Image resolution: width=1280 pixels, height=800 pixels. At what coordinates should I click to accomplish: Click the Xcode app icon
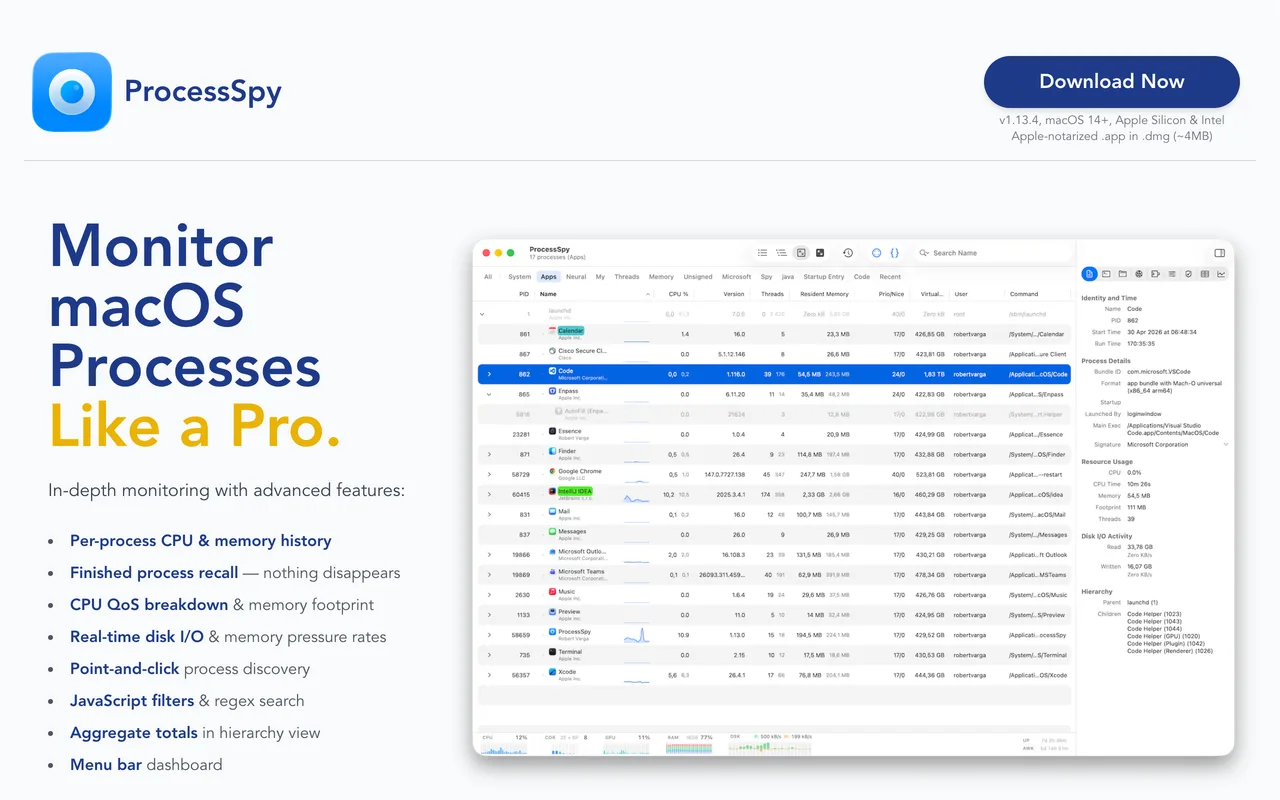tap(552, 671)
